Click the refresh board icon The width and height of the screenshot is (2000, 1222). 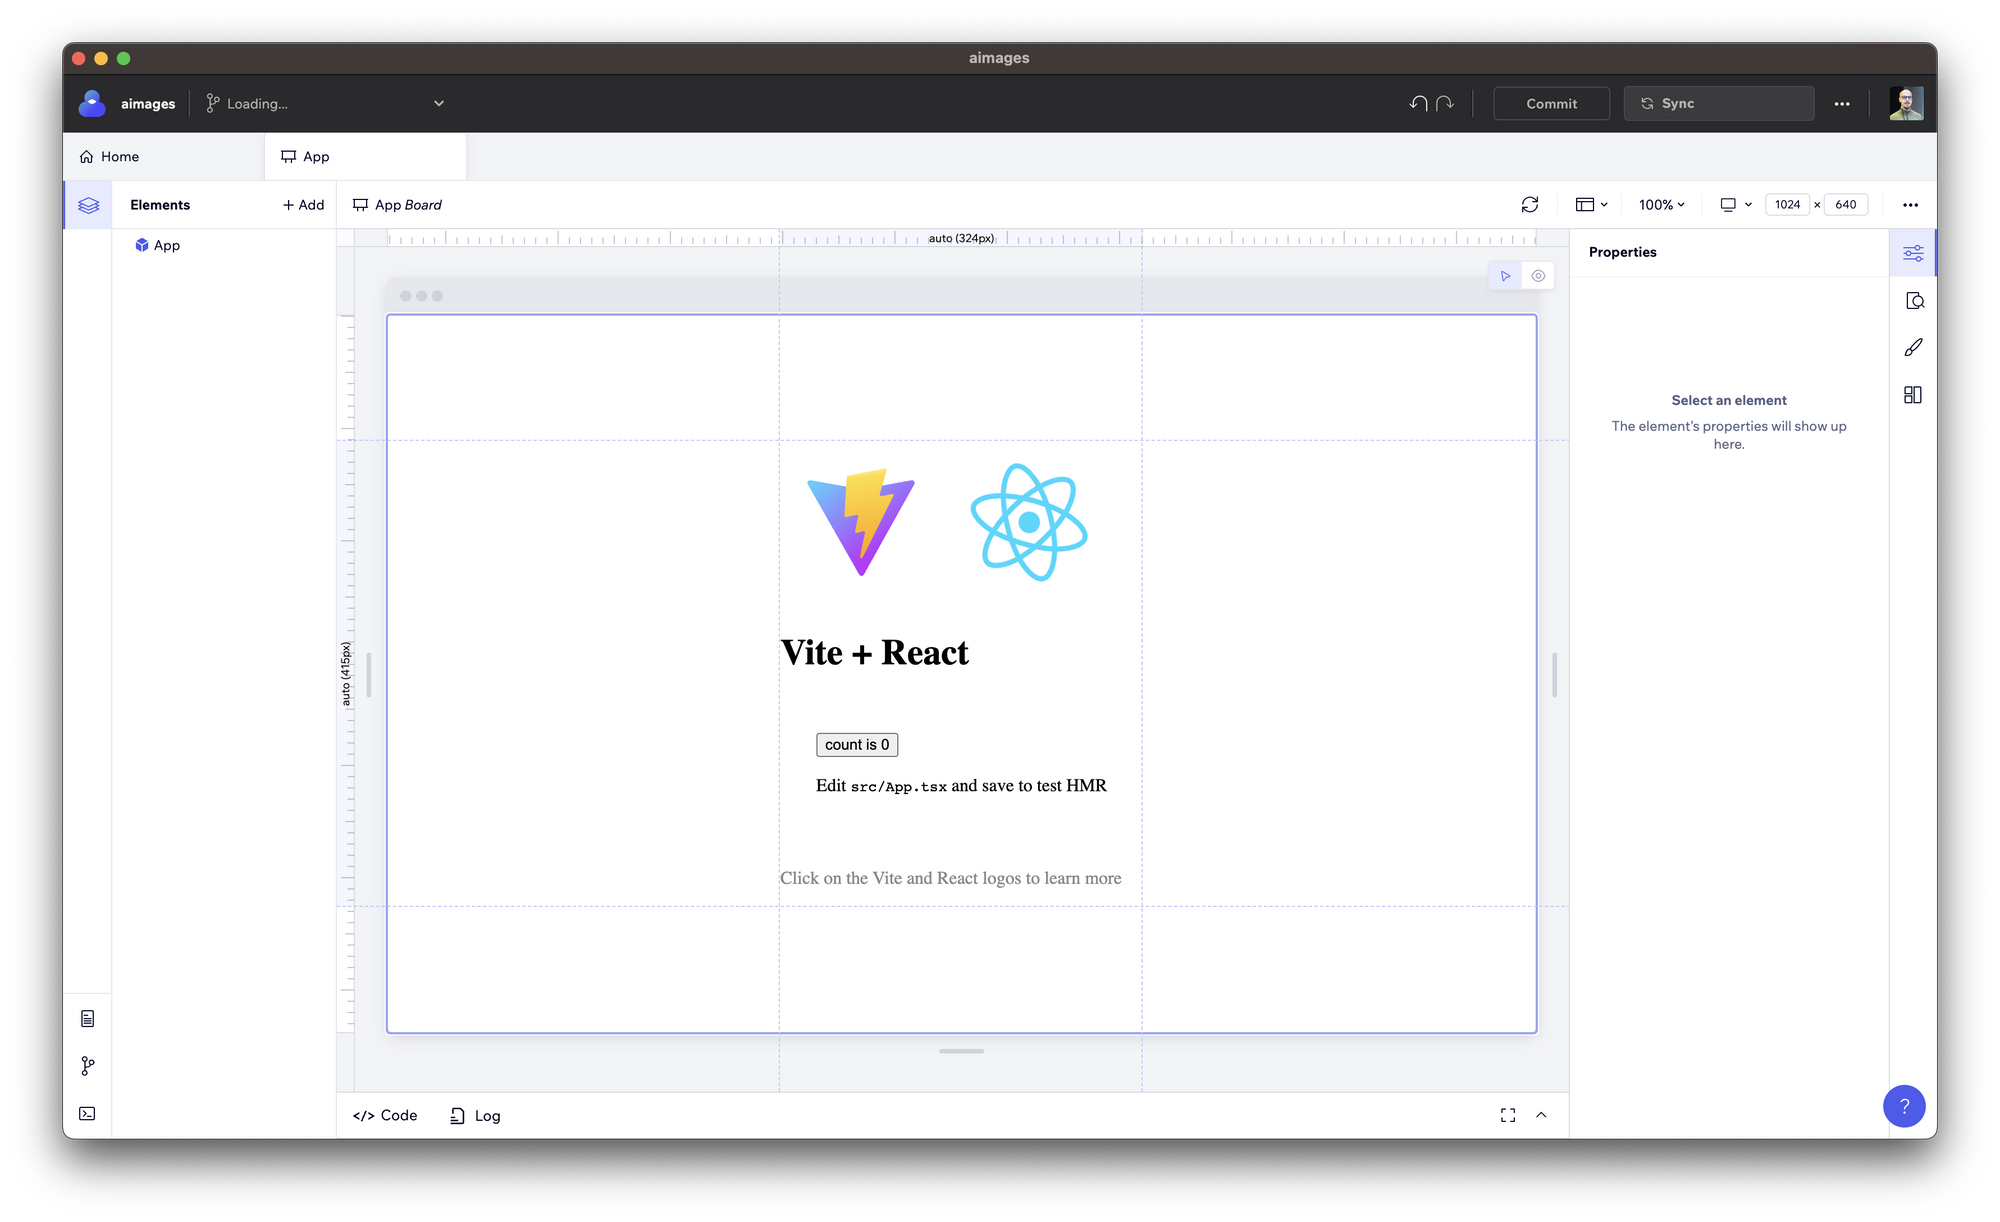[1530, 204]
